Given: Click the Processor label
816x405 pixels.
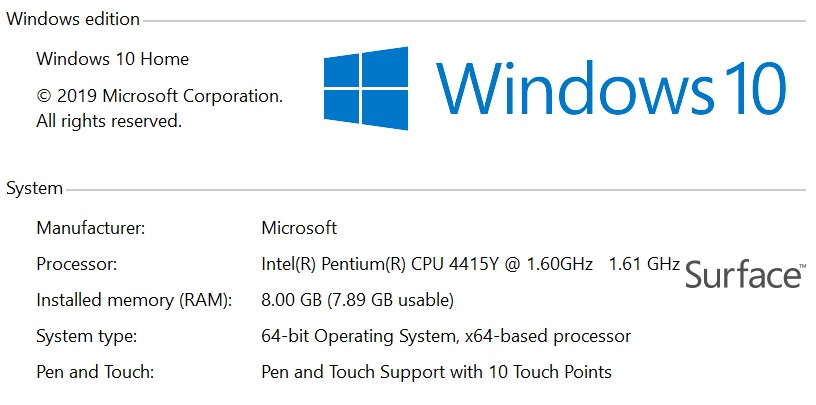Looking at the screenshot, I should pyautogui.click(x=76, y=264).
